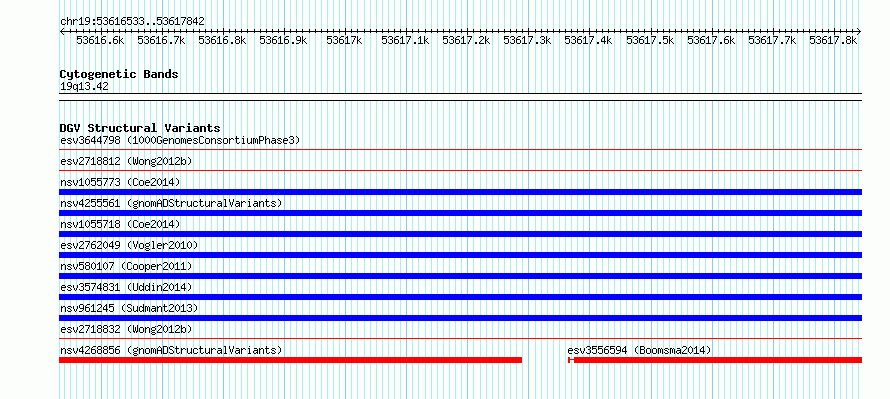Select the first esv2718812 (Wong2012b) variant label
The image size is (890, 399).
point(126,161)
